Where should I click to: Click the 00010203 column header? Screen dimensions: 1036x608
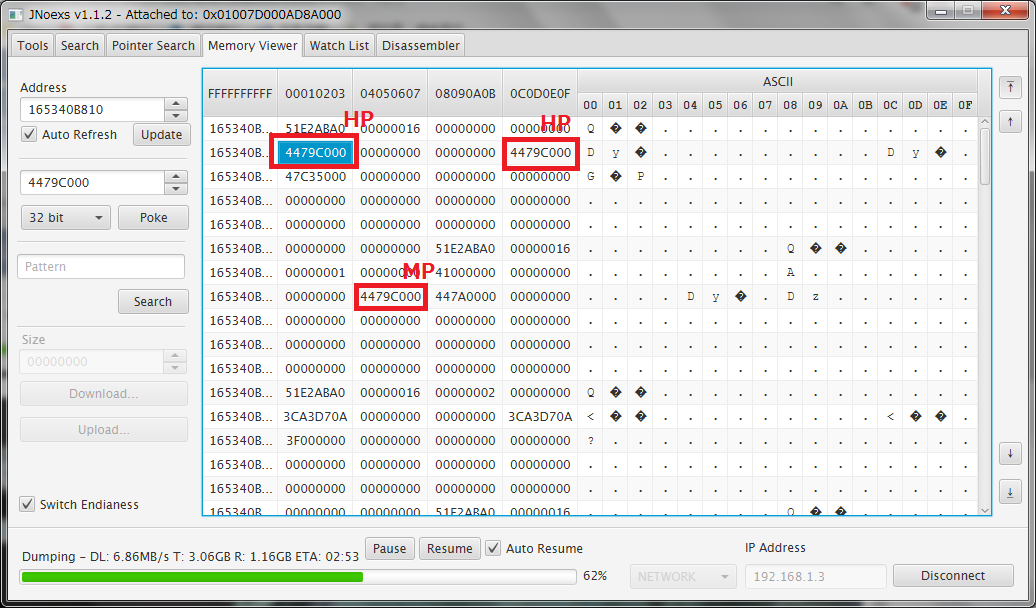pyautogui.click(x=315, y=93)
